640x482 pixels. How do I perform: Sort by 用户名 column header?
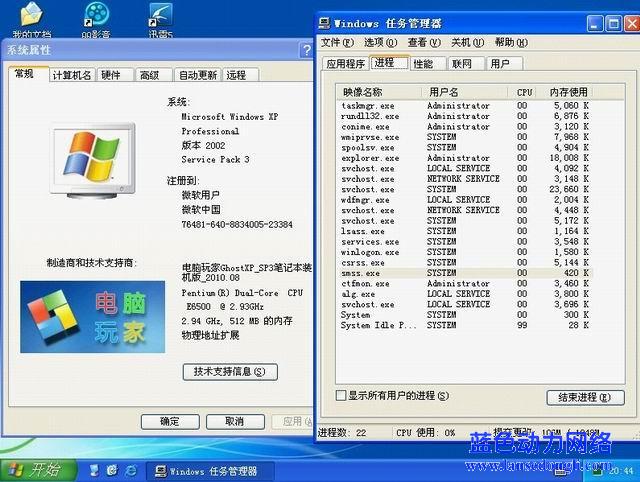pyautogui.click(x=465, y=92)
